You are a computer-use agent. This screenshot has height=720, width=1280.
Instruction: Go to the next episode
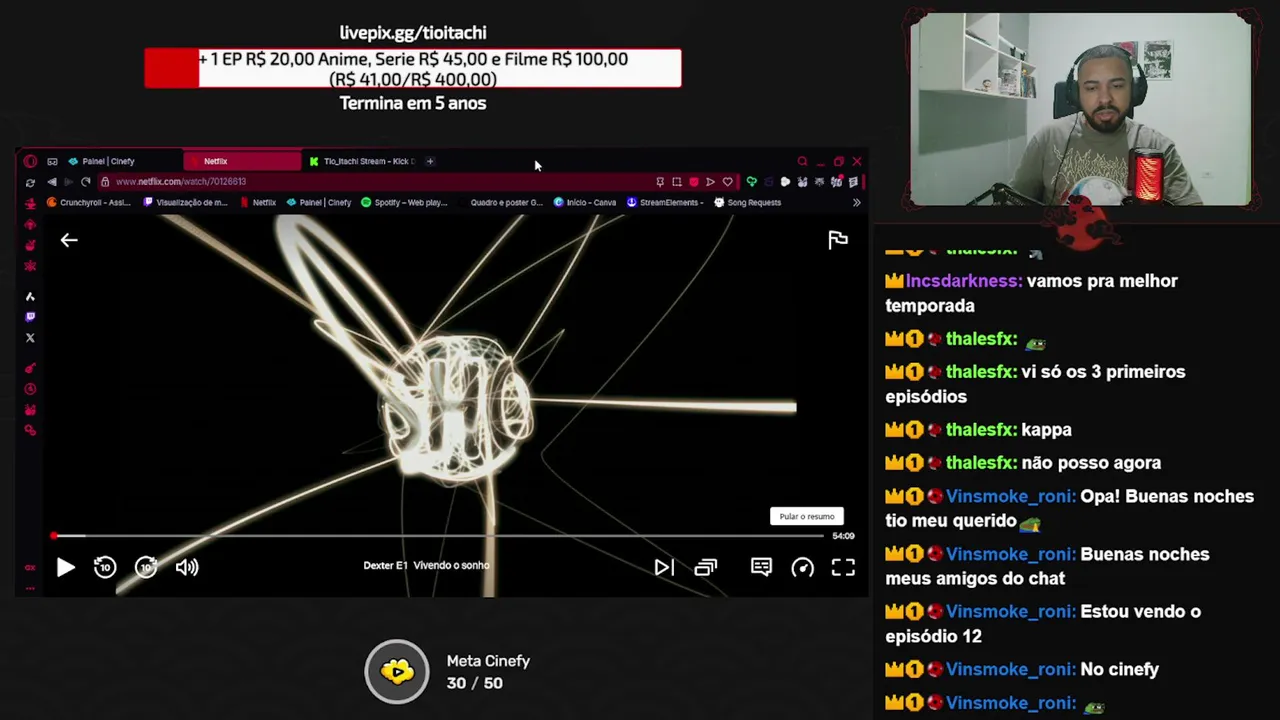(x=664, y=567)
